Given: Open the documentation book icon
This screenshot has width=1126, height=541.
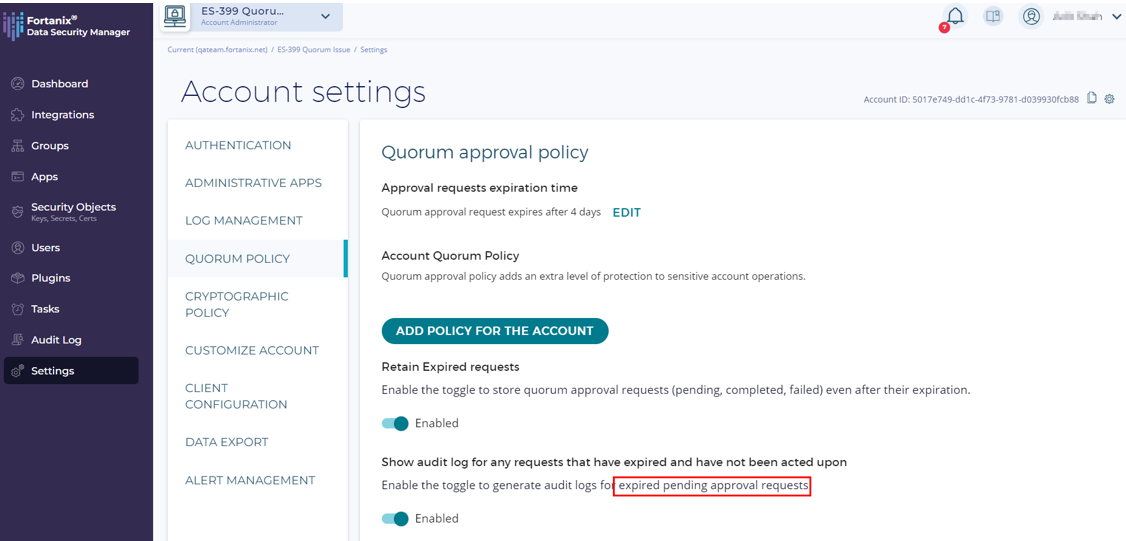Looking at the screenshot, I should 992,16.
